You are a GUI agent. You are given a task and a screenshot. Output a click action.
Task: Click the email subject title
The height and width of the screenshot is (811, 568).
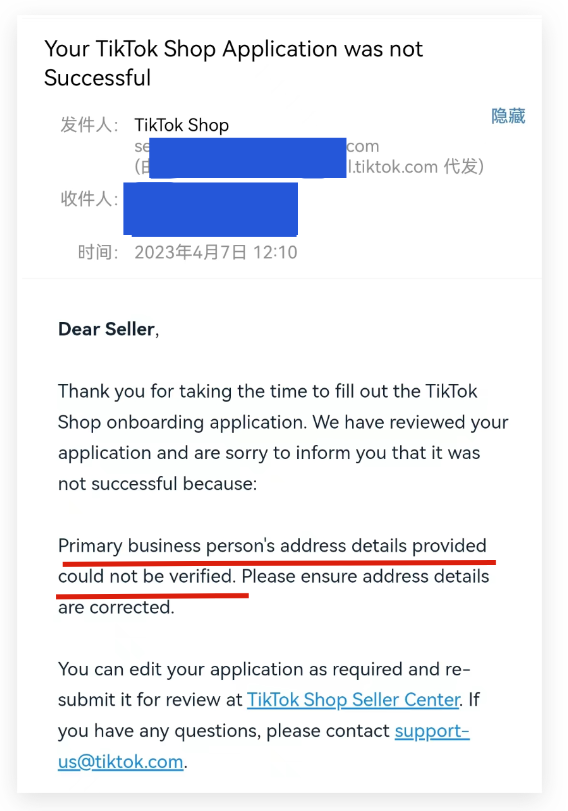point(234,64)
